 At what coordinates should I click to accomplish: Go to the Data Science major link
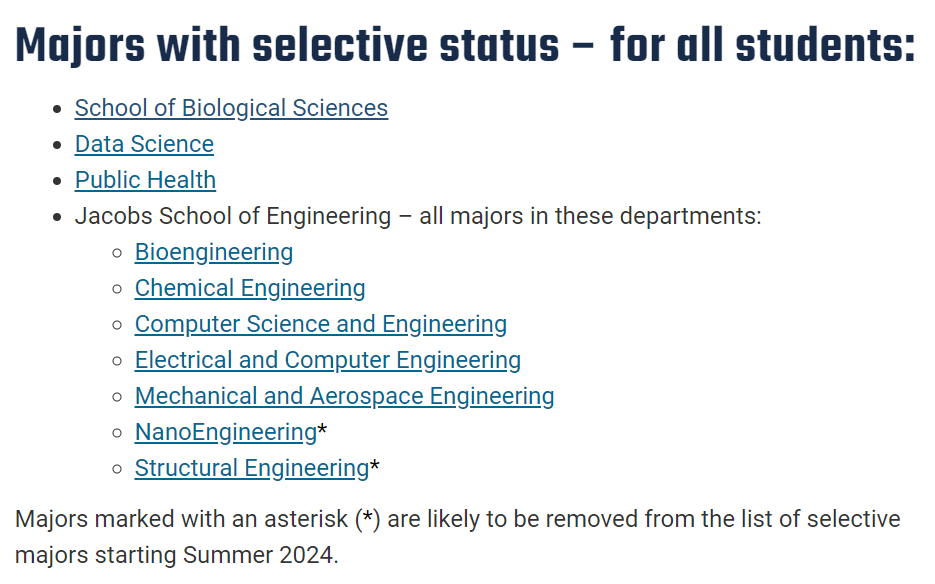pyautogui.click(x=144, y=144)
